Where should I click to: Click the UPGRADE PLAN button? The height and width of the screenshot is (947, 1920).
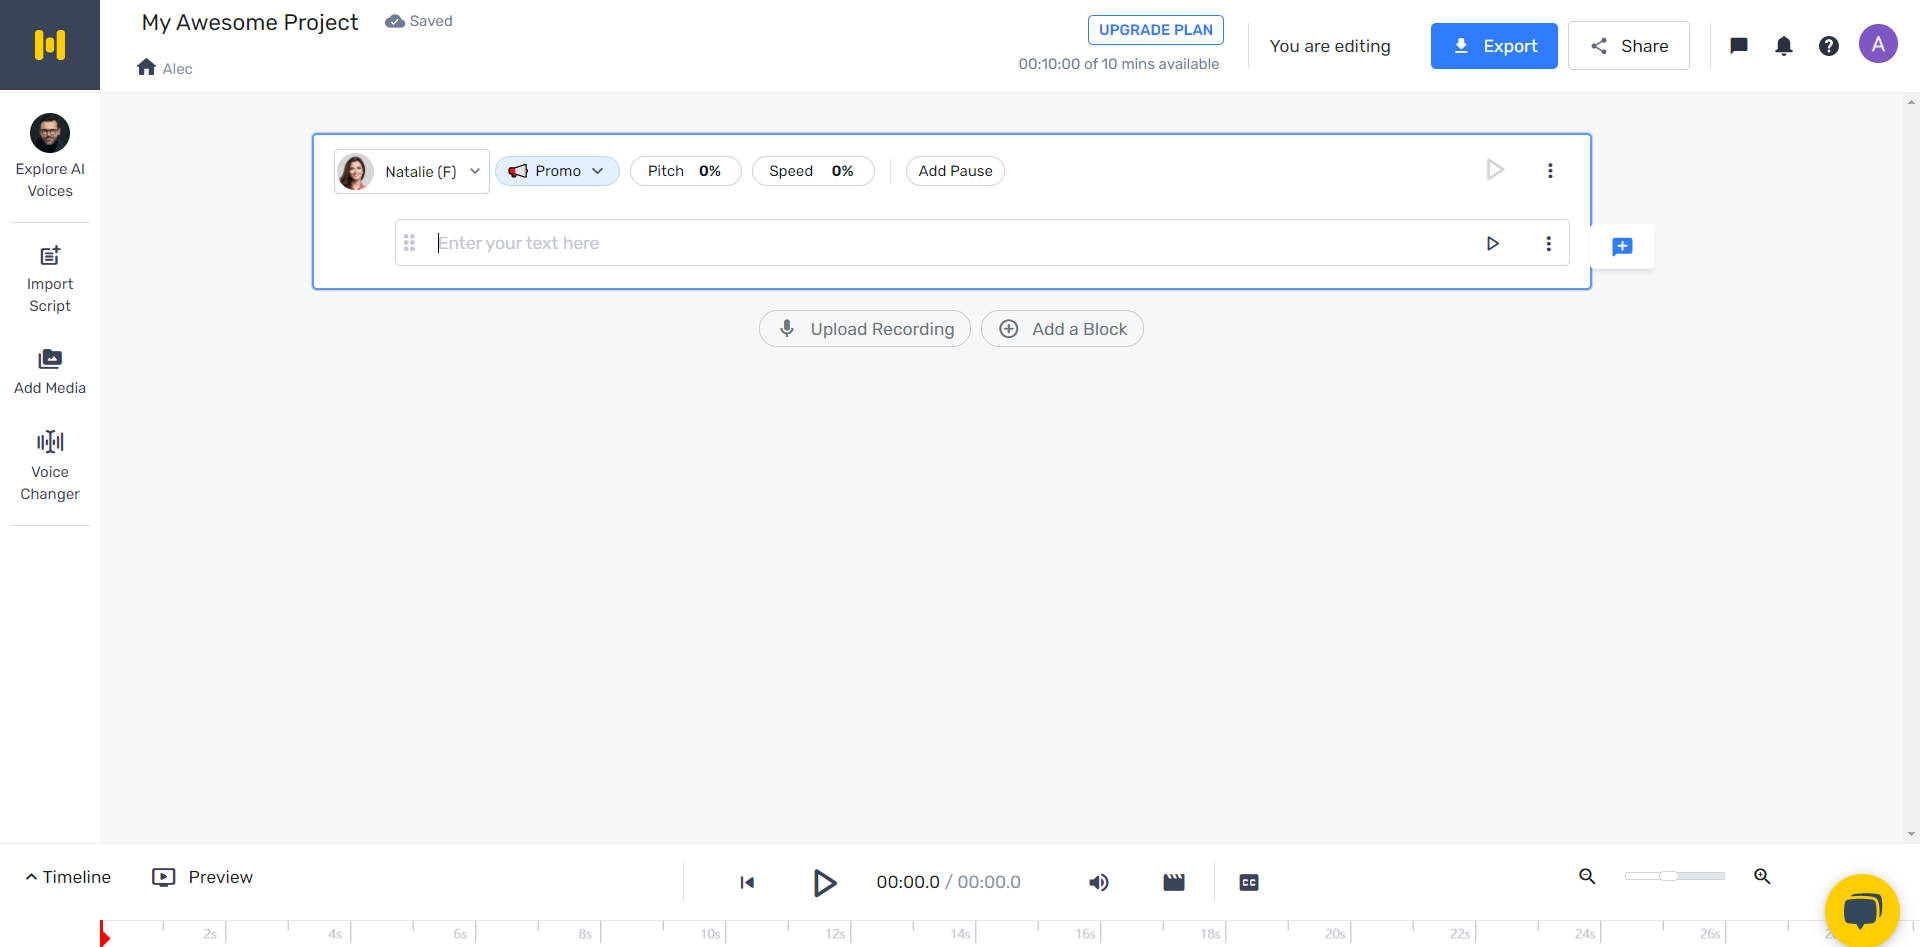coord(1155,29)
